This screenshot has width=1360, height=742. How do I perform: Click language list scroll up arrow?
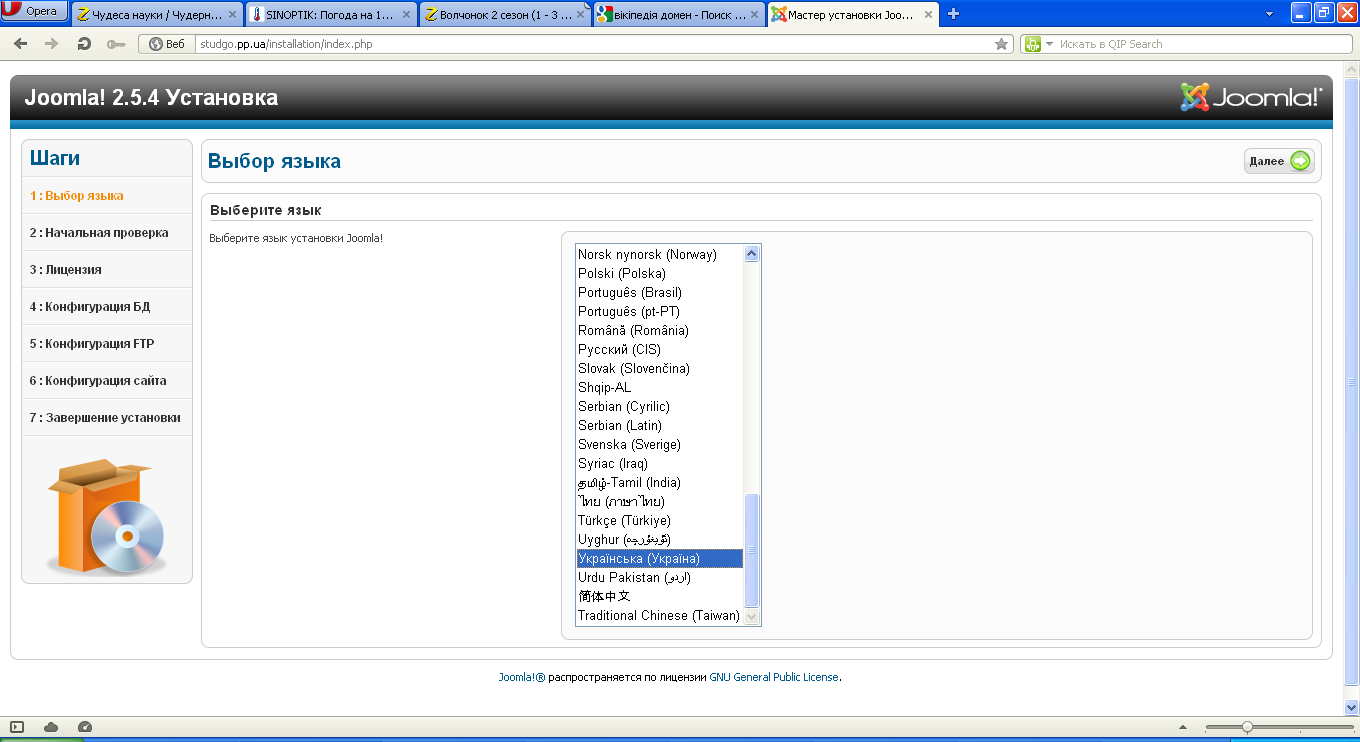[752, 254]
